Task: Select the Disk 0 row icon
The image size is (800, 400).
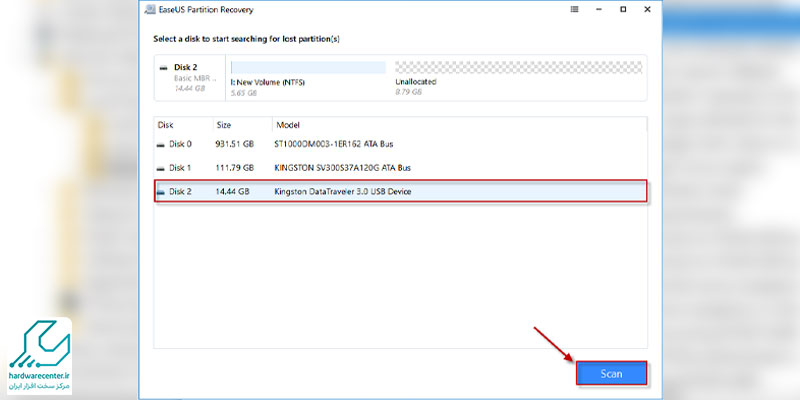Action: [161, 145]
